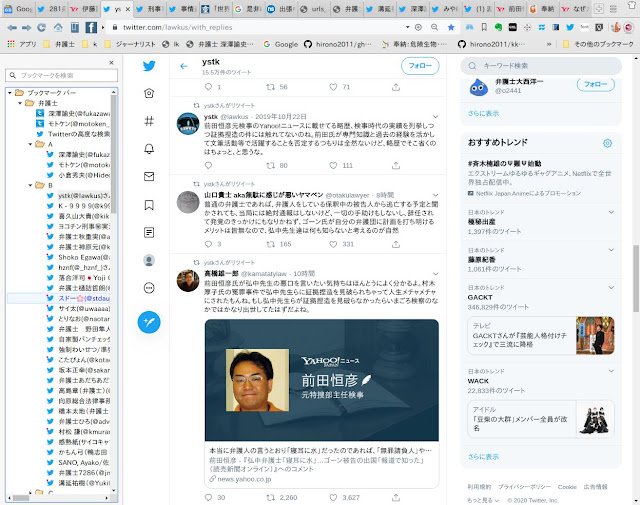
Task: Show more bookmarks bar items chevron
Action: click(549, 44)
